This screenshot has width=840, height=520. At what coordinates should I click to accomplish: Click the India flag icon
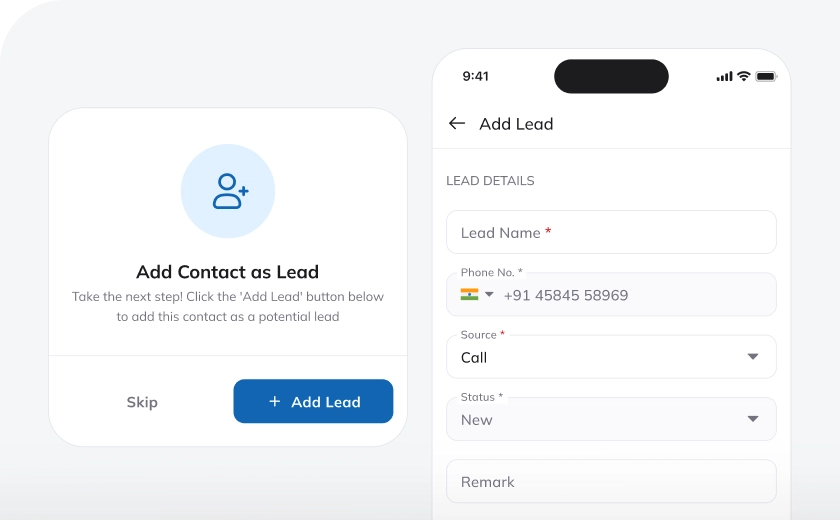pos(469,295)
